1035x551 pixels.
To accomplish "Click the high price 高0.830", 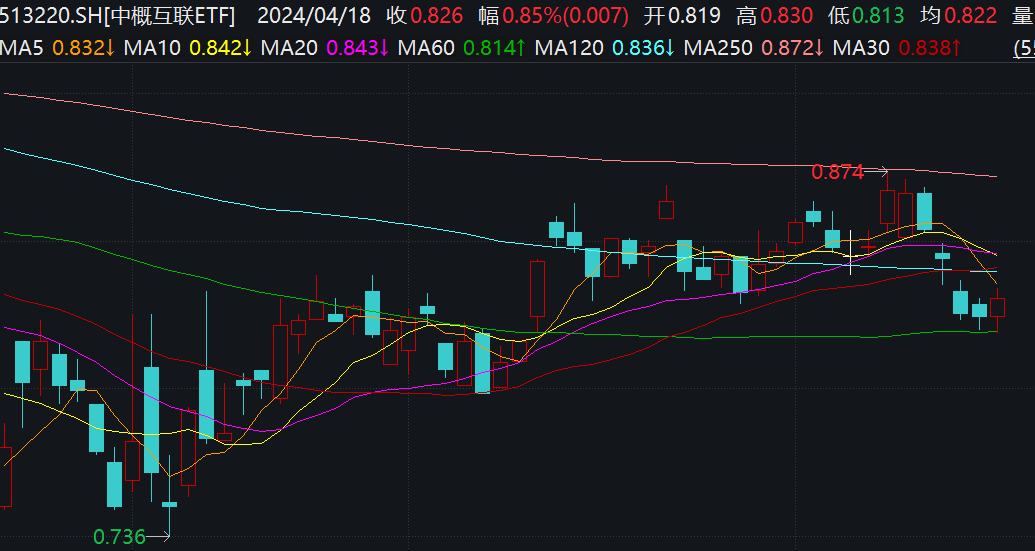I will (774, 16).
